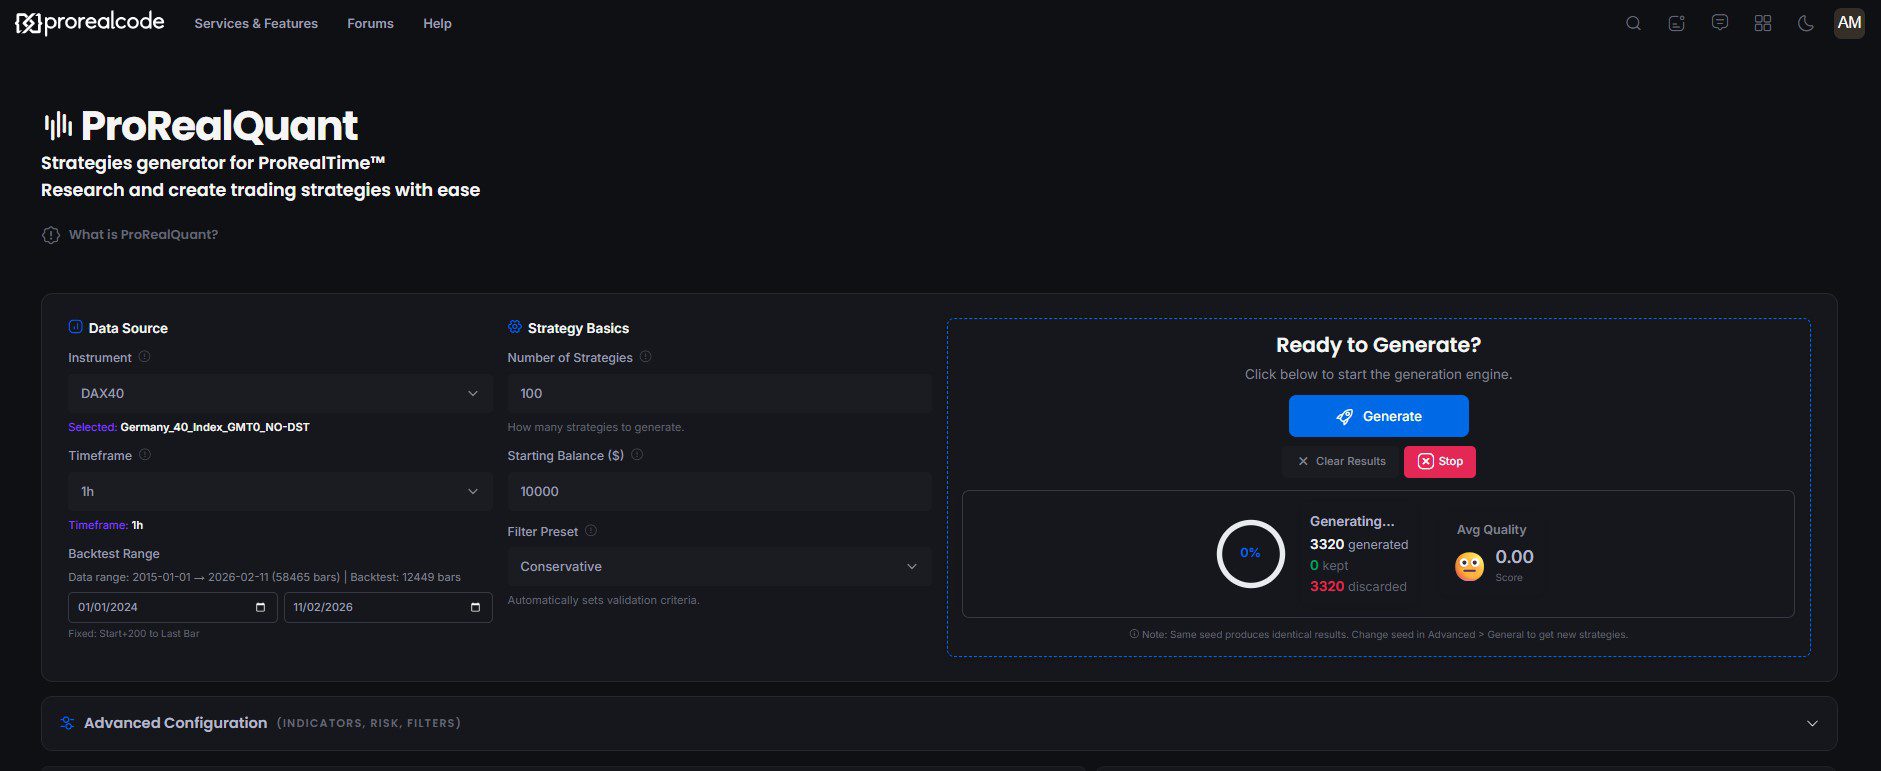Click the circular 0% progress indicator

pos(1250,553)
